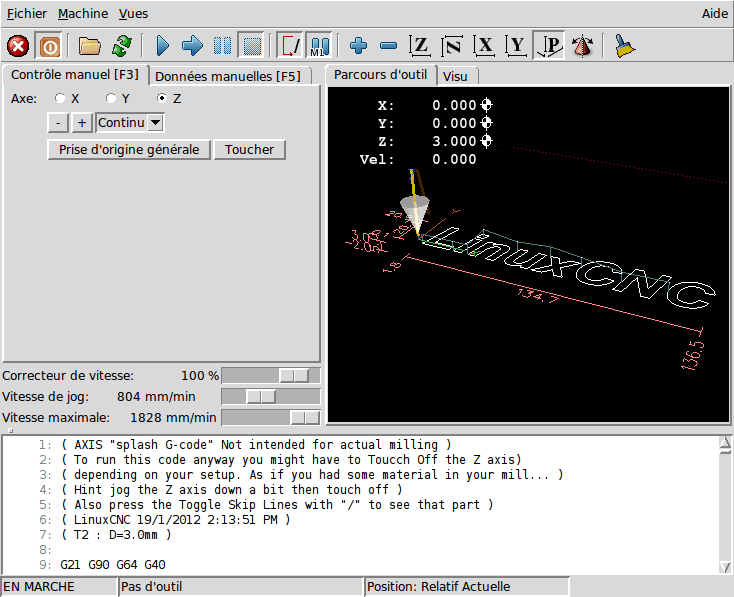Click the emergency stop red X icon
Viewport: 734px width, 597px height.
(18, 46)
